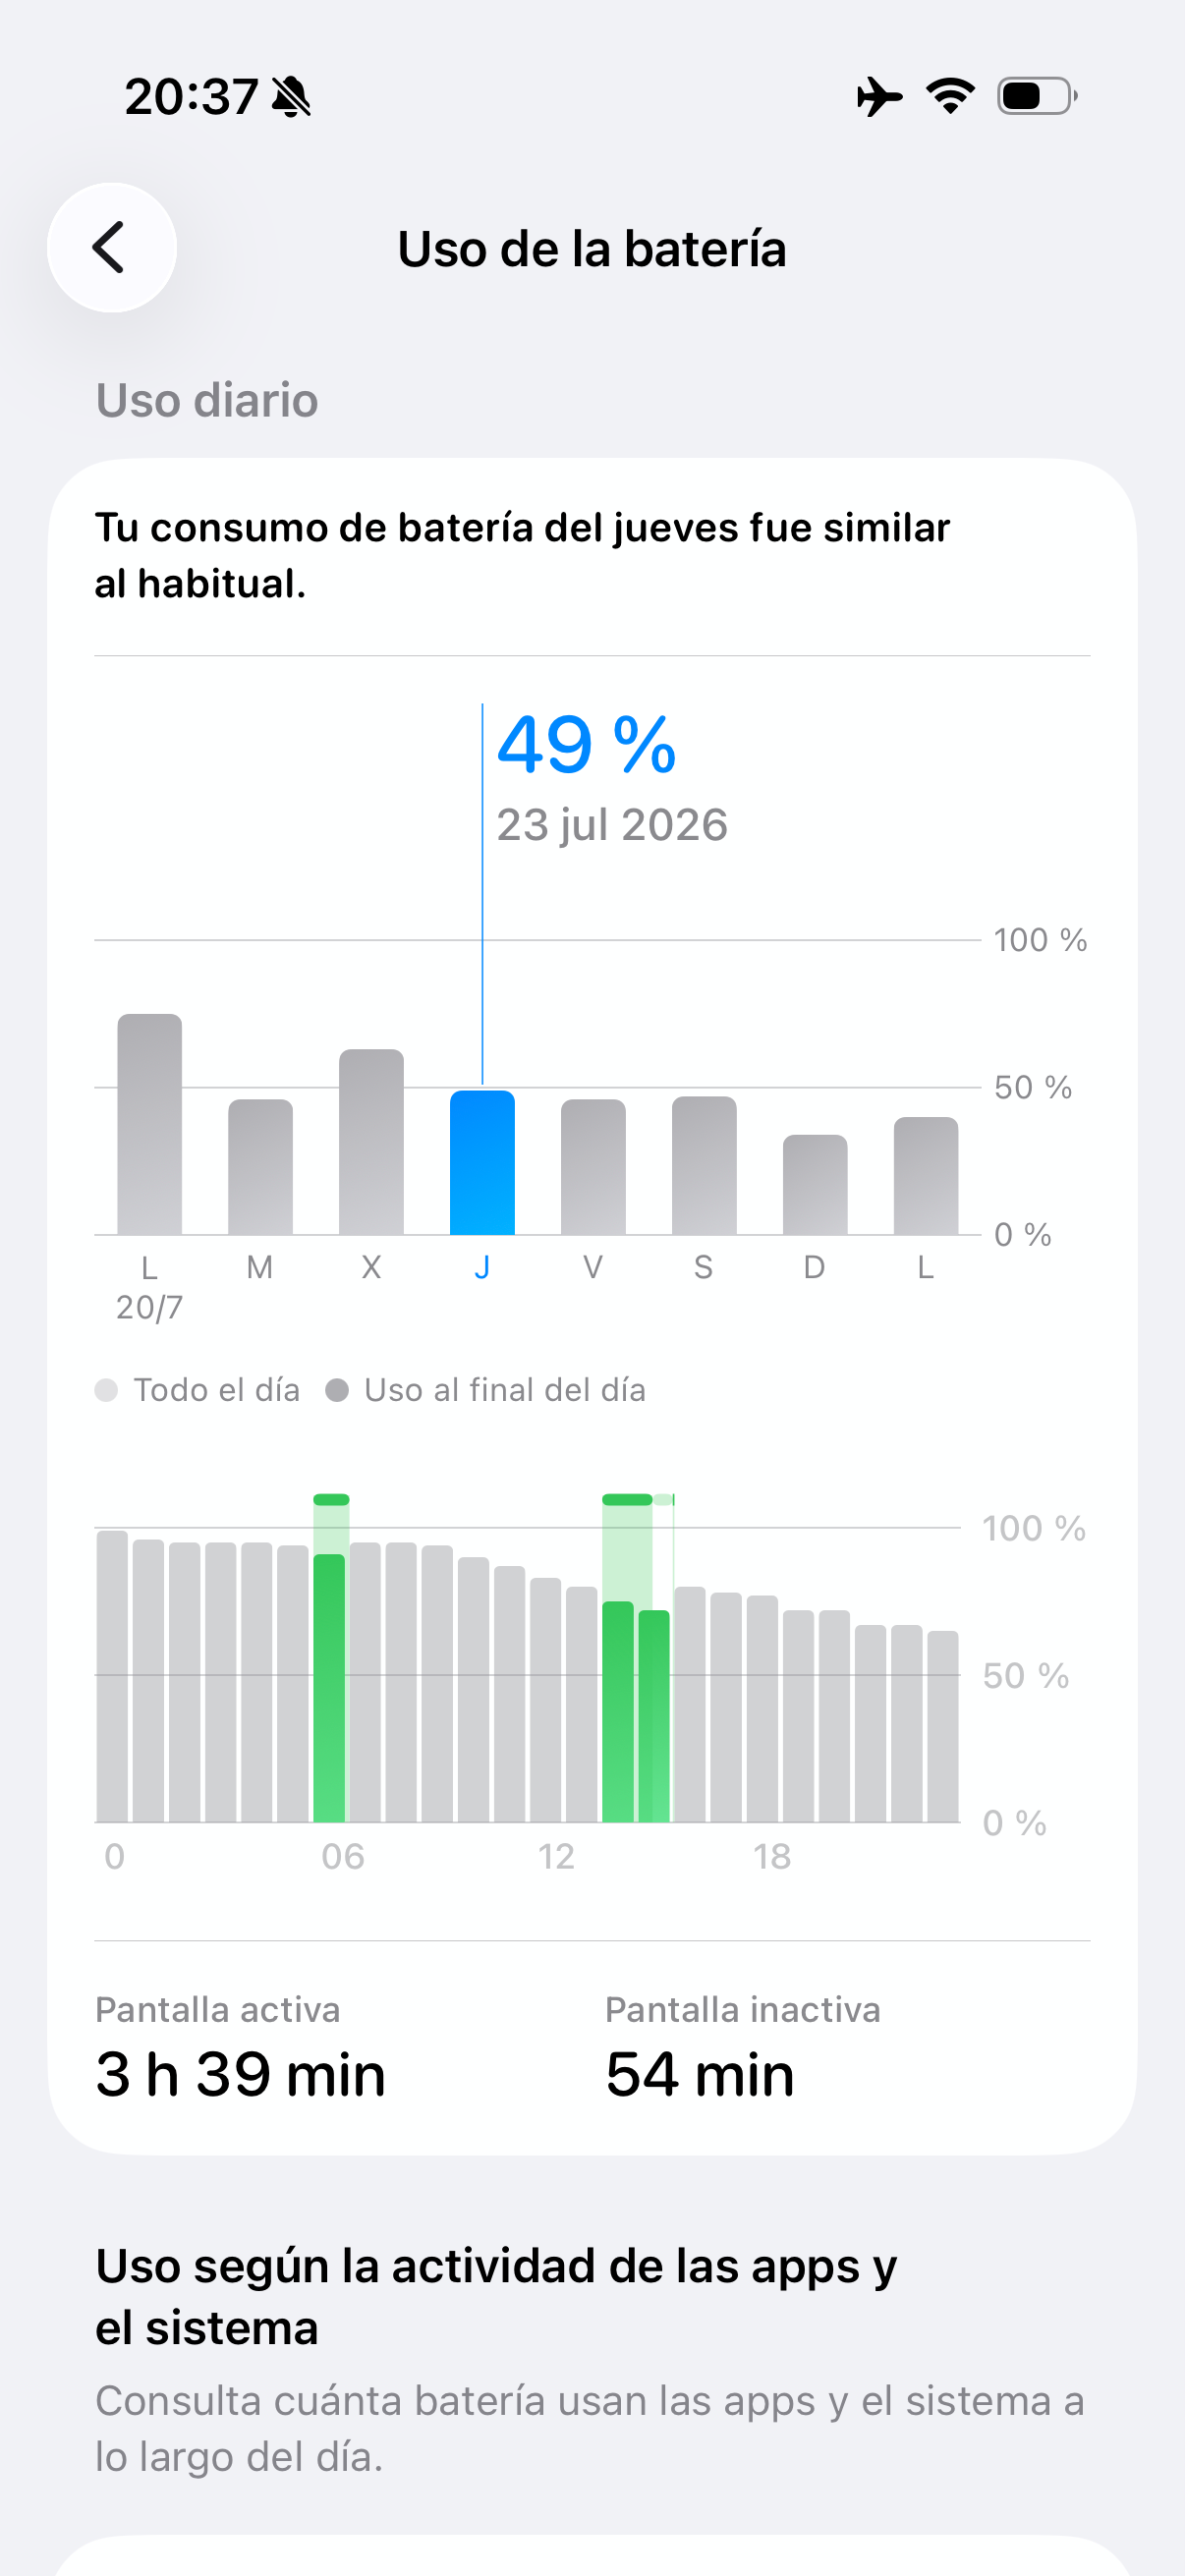The width and height of the screenshot is (1185, 2576).
Task: Select the Sunday (D) usage bar
Action: [x=815, y=1185]
